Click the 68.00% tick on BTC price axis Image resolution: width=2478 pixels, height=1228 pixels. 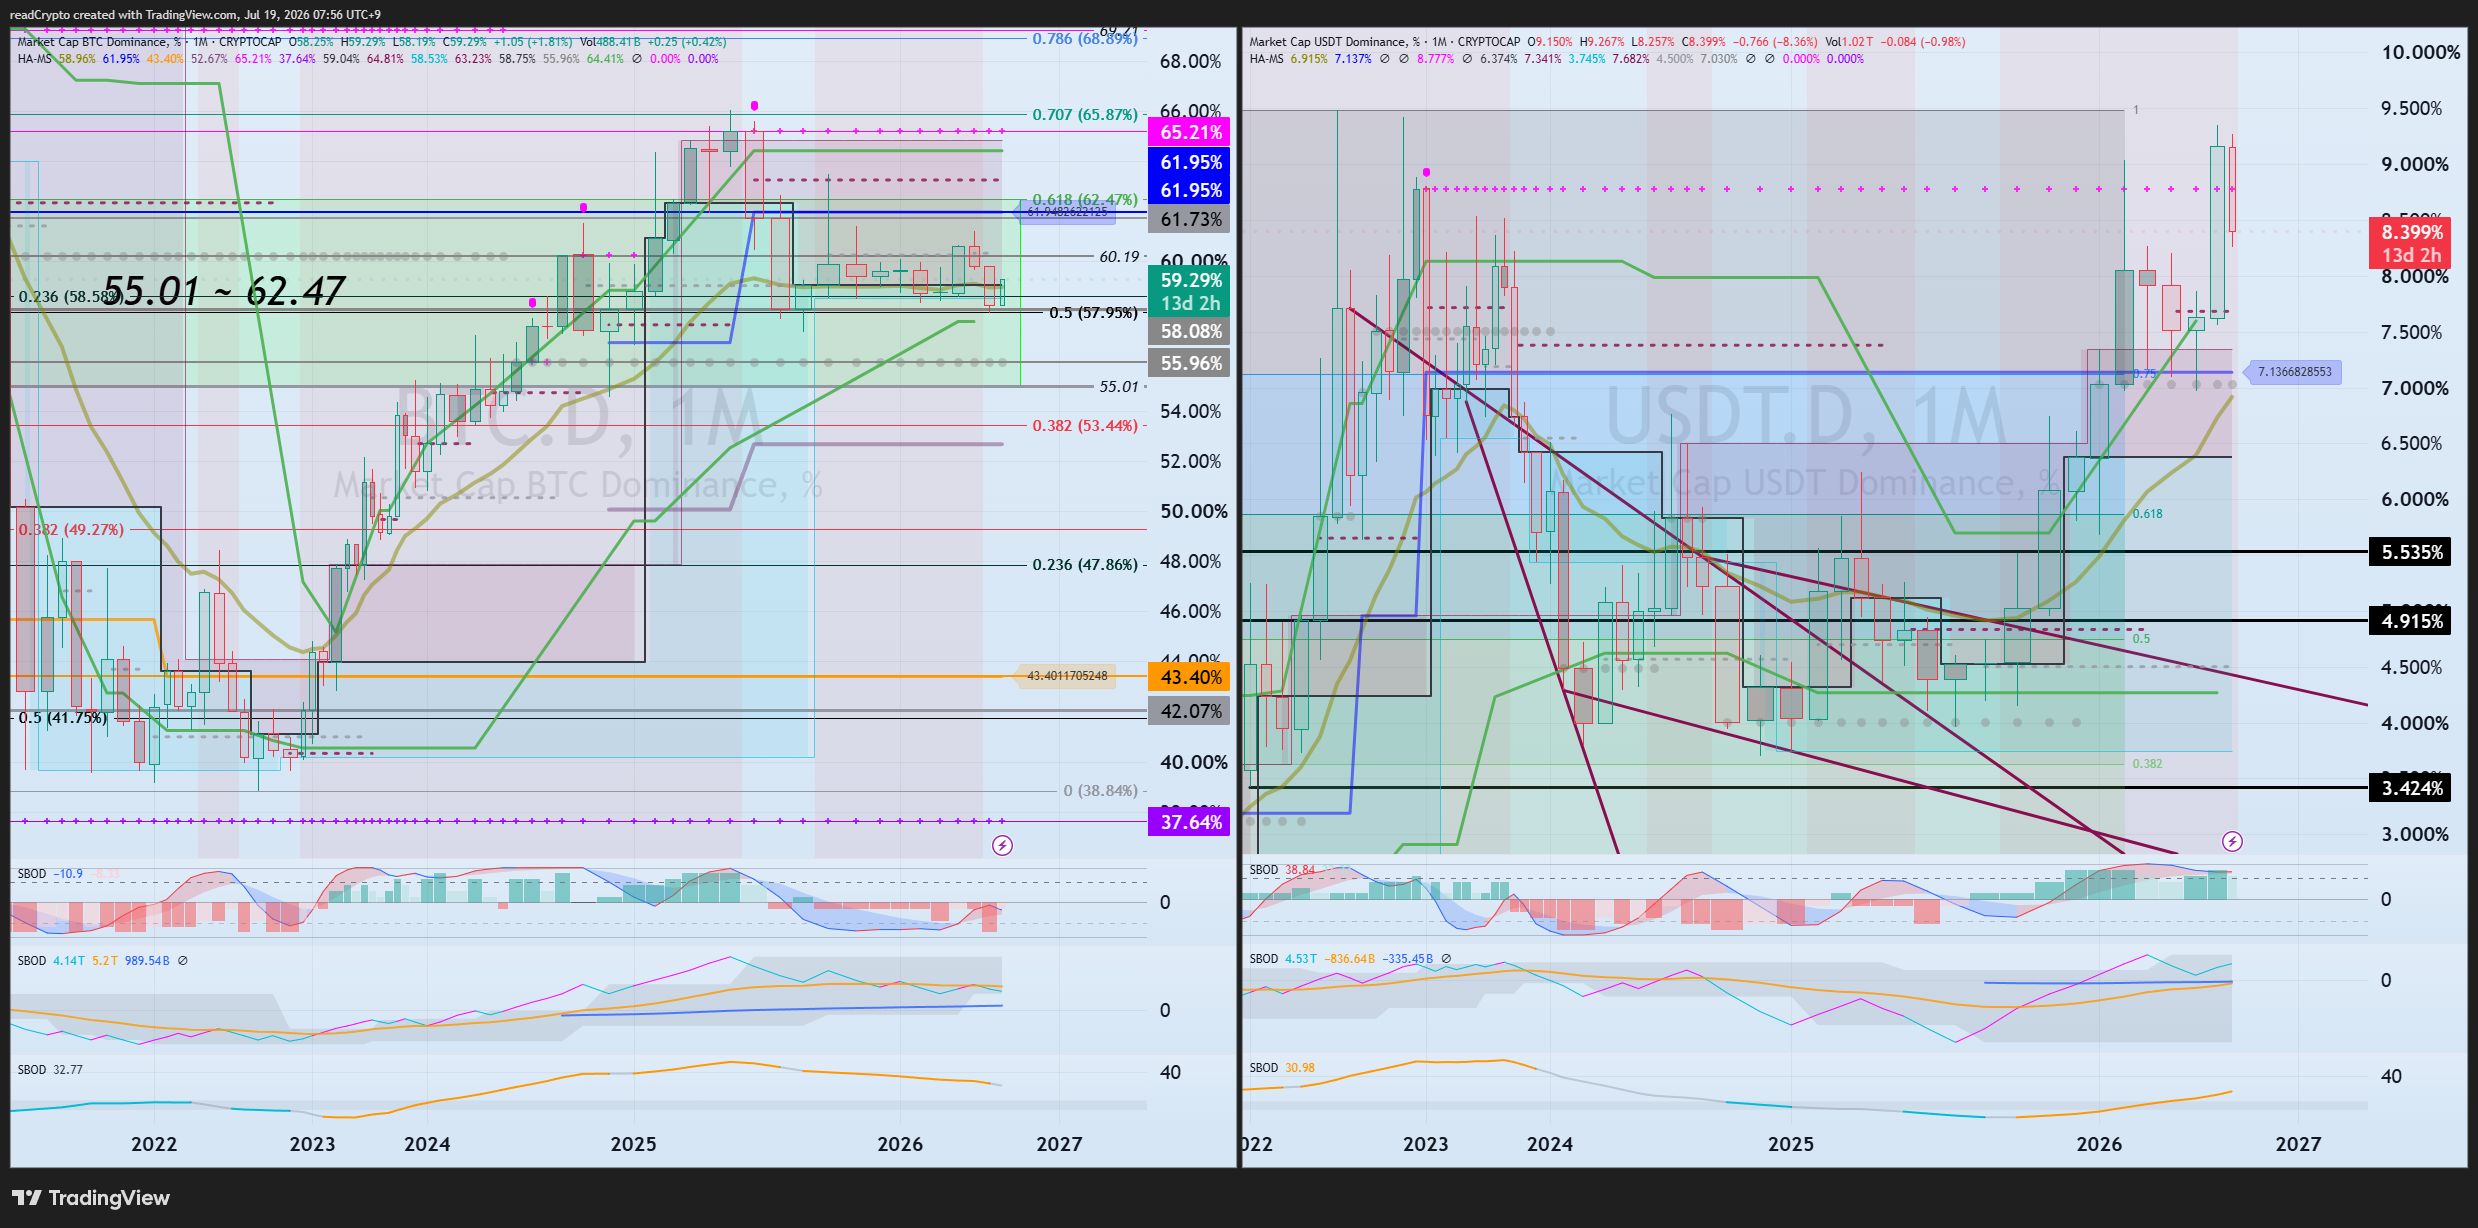click(1190, 62)
